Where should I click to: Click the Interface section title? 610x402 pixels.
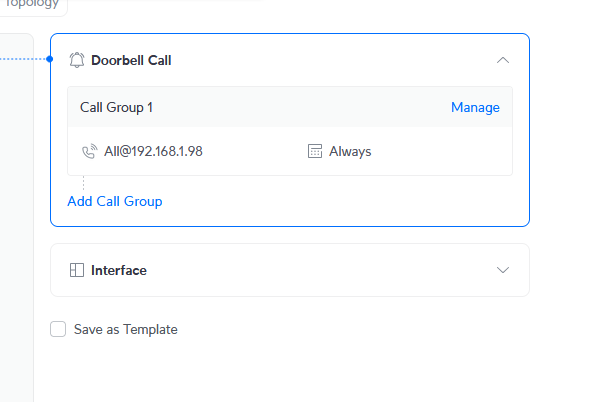tap(119, 270)
